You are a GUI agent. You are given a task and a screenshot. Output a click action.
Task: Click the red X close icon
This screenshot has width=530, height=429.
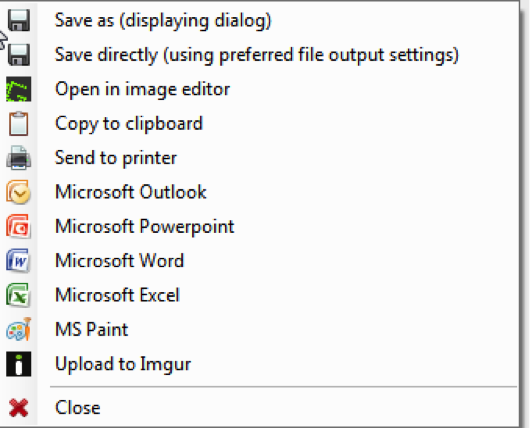[19, 408]
